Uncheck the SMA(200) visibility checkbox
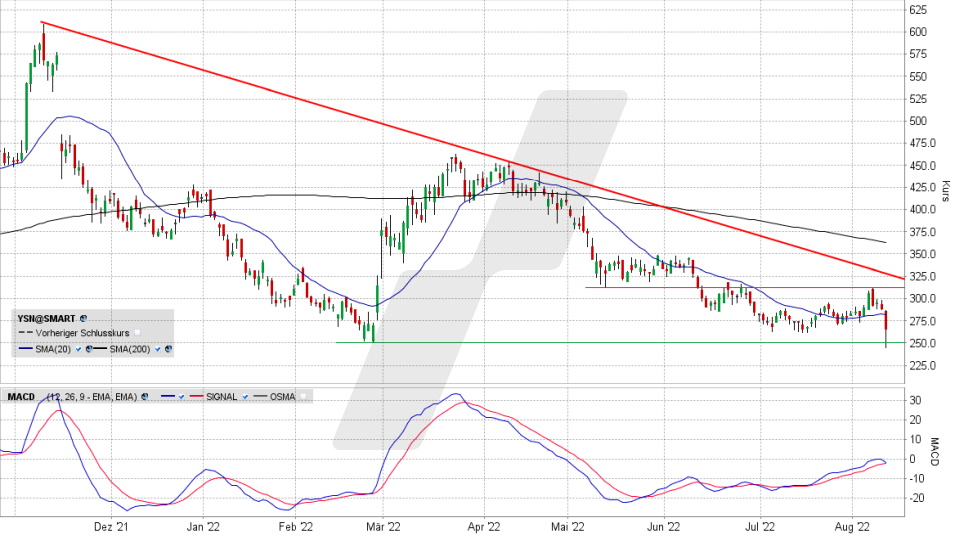960x540 pixels. [x=157, y=348]
